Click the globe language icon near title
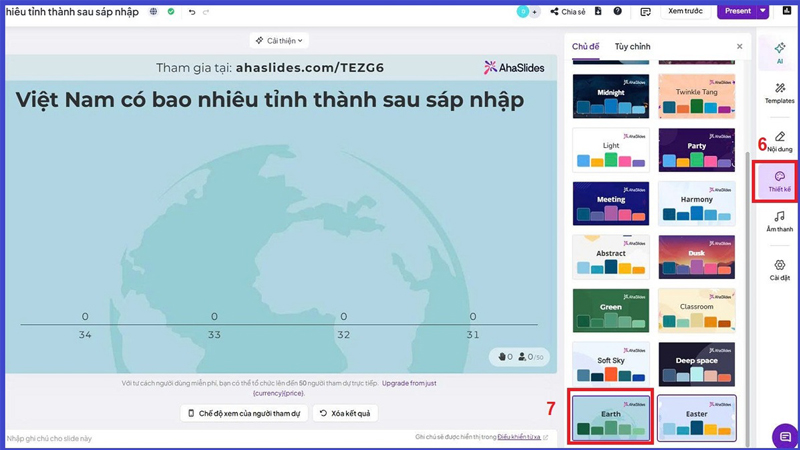 154,11
